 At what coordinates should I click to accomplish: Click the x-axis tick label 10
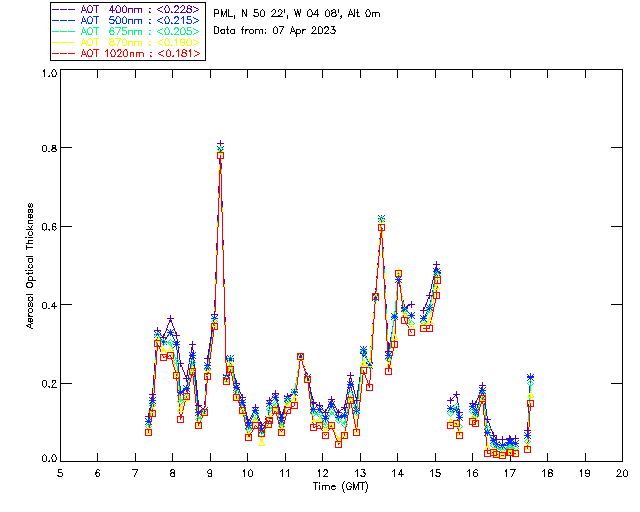click(247, 473)
